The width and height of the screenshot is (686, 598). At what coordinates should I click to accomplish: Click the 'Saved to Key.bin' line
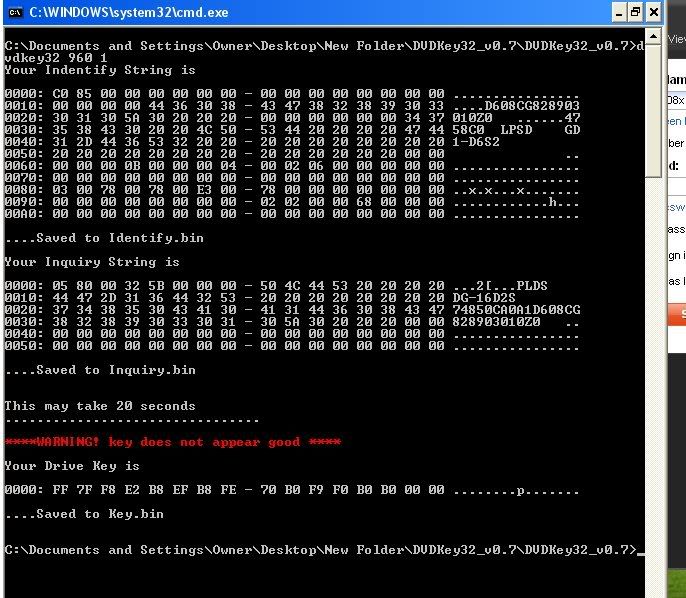point(84,514)
